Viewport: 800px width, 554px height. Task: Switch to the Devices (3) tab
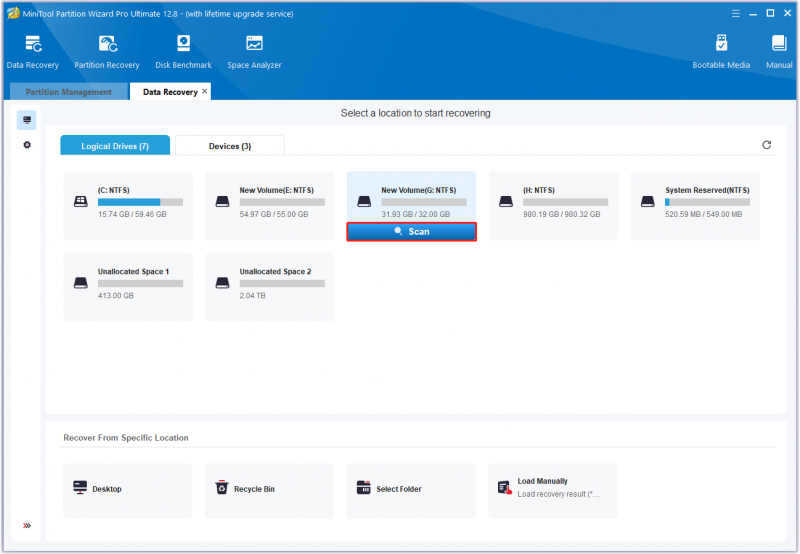pos(230,146)
